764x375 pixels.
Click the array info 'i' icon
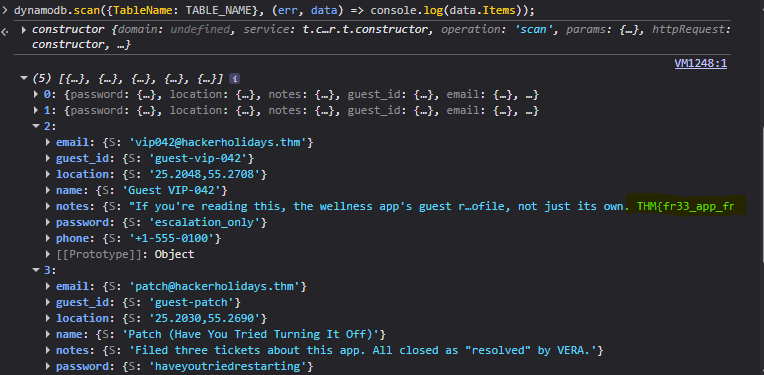(234, 78)
